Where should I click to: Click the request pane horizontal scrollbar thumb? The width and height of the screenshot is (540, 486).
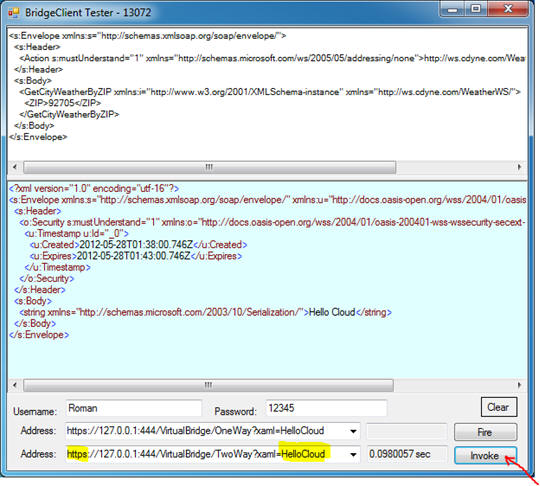coord(209,167)
